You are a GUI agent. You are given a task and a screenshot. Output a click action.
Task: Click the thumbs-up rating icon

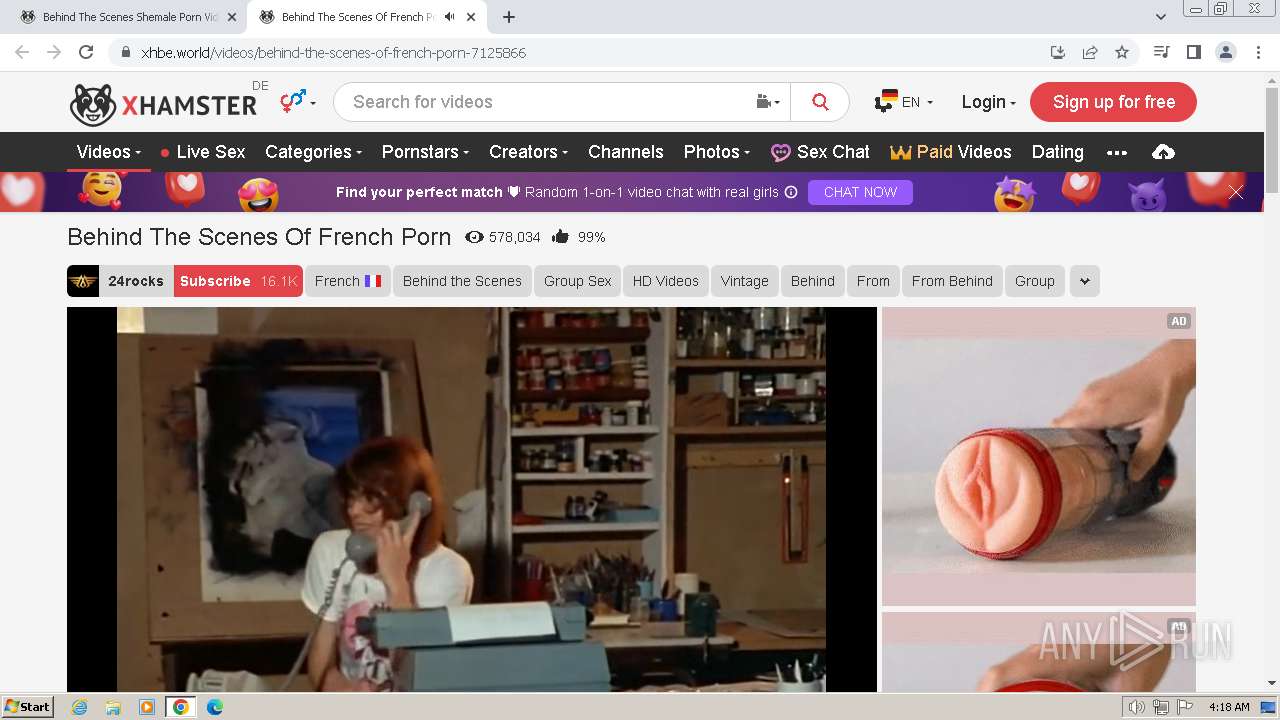pos(560,237)
